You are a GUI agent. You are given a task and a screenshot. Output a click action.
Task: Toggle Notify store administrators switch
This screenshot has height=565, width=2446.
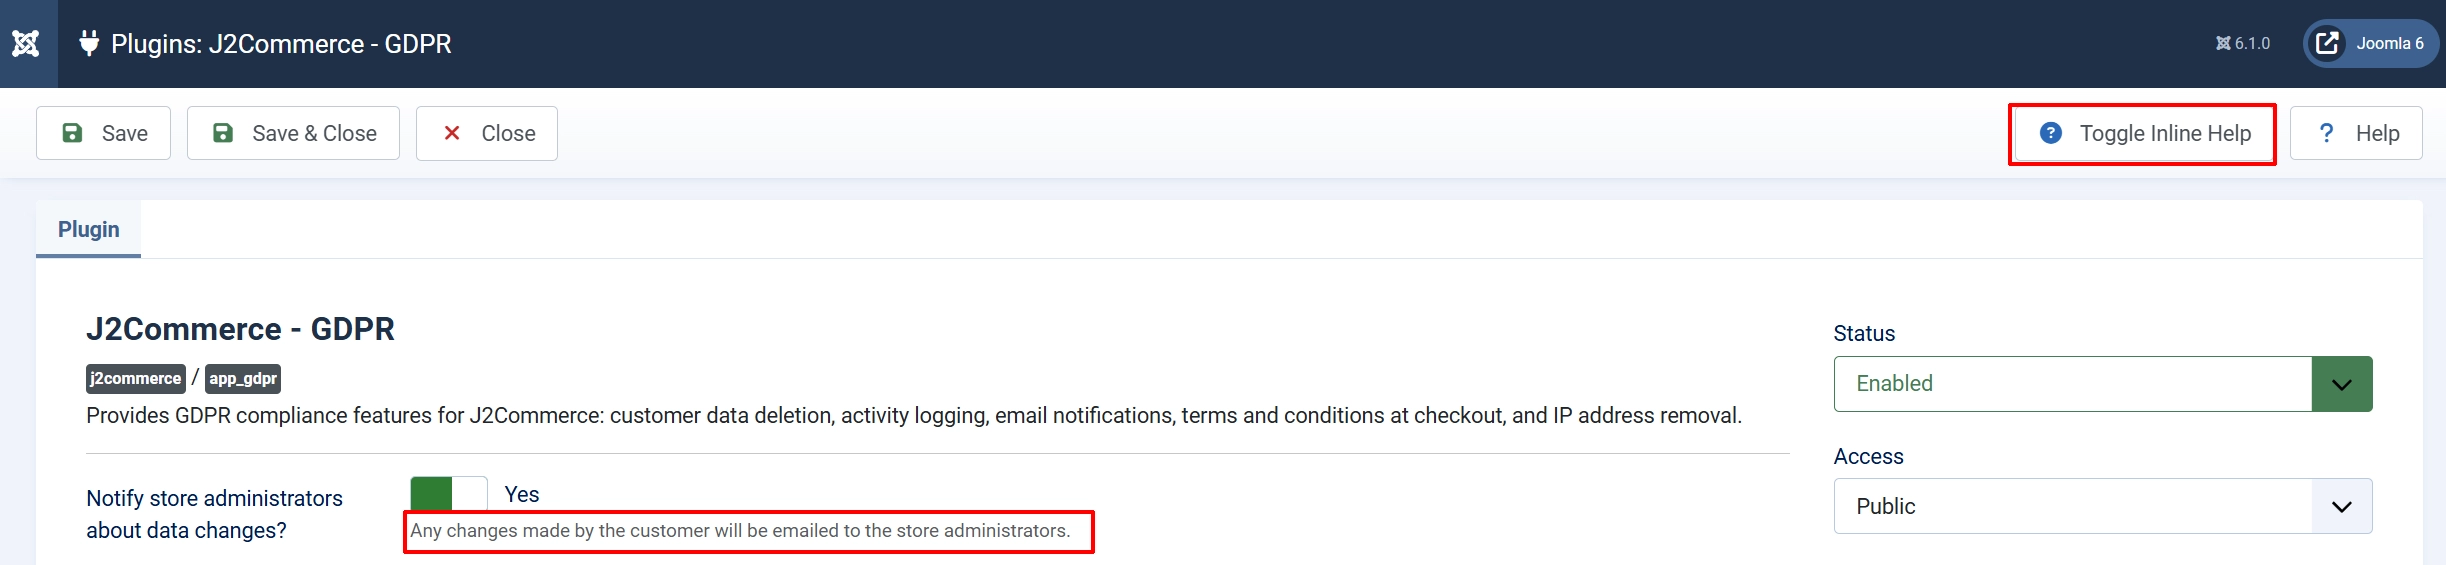449,494
